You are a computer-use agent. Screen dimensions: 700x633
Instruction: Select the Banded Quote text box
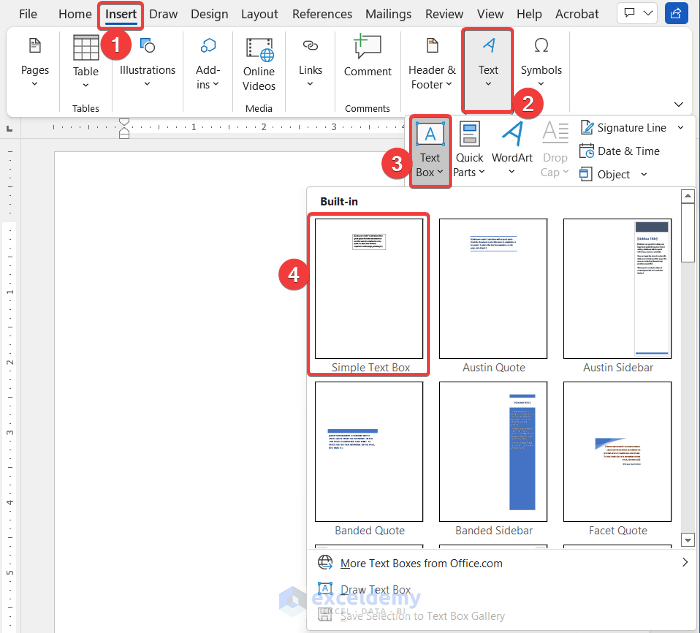click(x=369, y=458)
